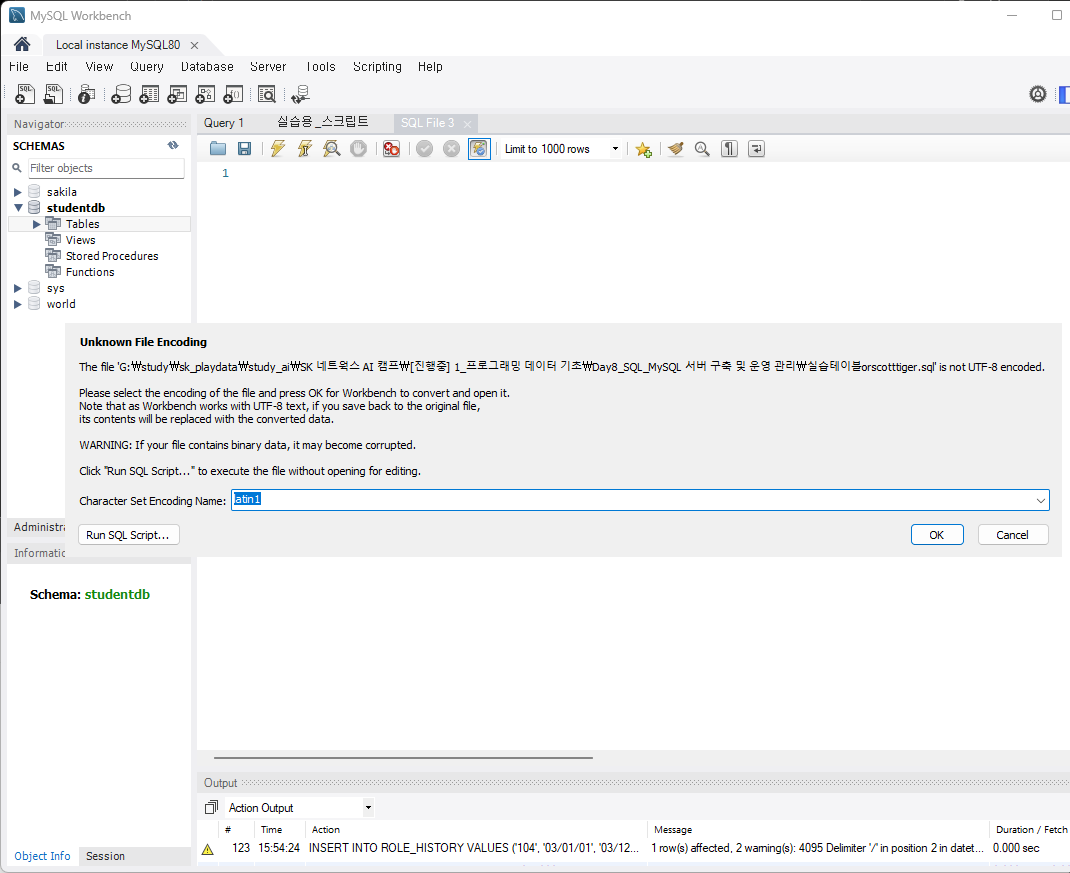Open the Query menu
Viewport: 1070px width, 873px height.
click(x=147, y=66)
